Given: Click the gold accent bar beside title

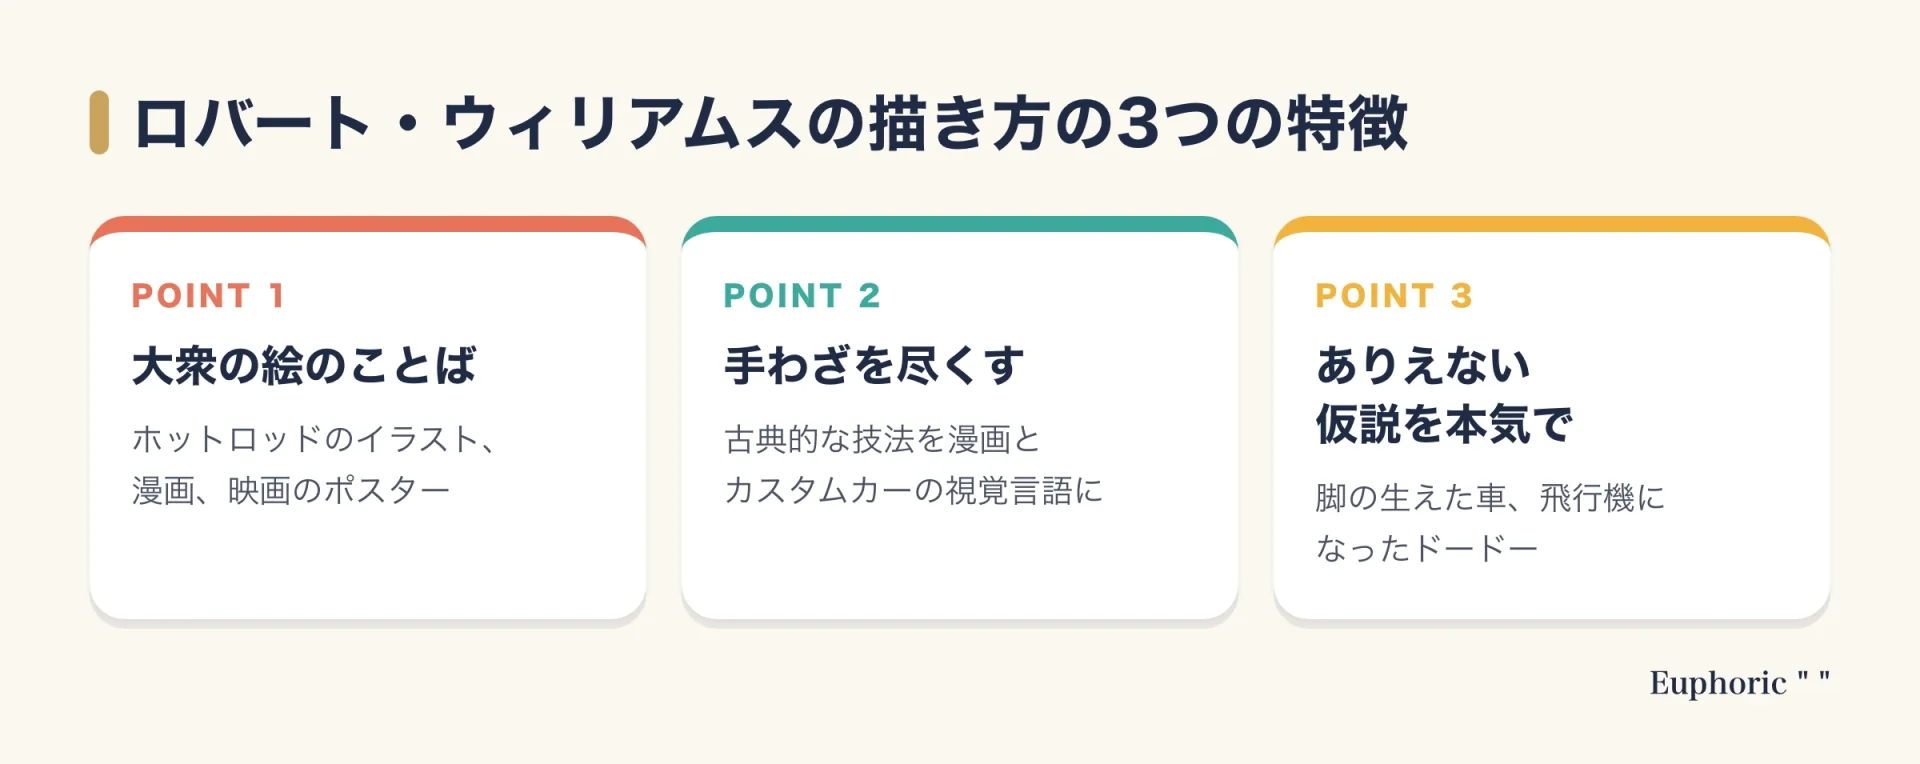Looking at the screenshot, I should [x=99, y=123].
